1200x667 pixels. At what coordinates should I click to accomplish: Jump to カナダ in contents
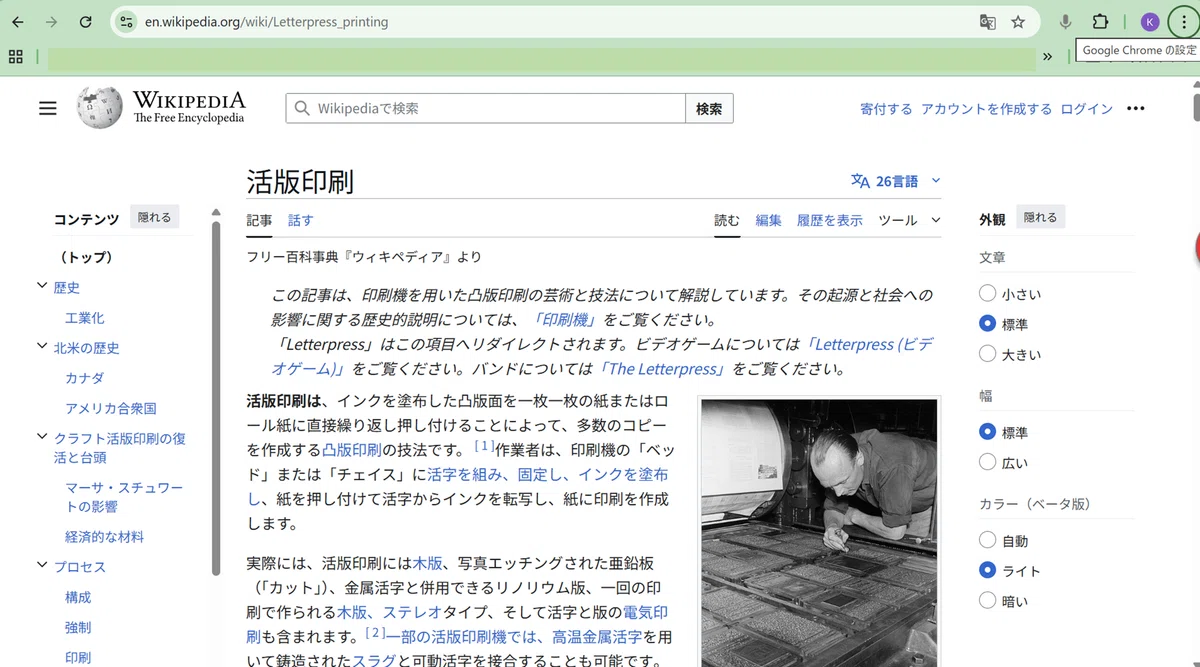[84, 378]
